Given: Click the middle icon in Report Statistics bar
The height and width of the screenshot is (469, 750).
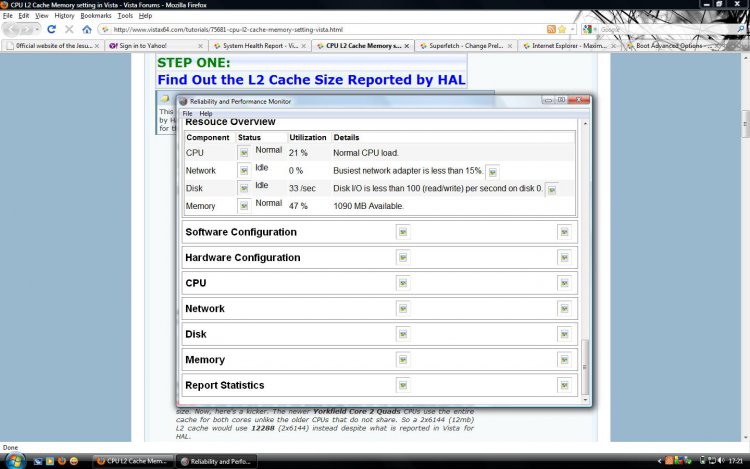Looking at the screenshot, I should (403, 385).
